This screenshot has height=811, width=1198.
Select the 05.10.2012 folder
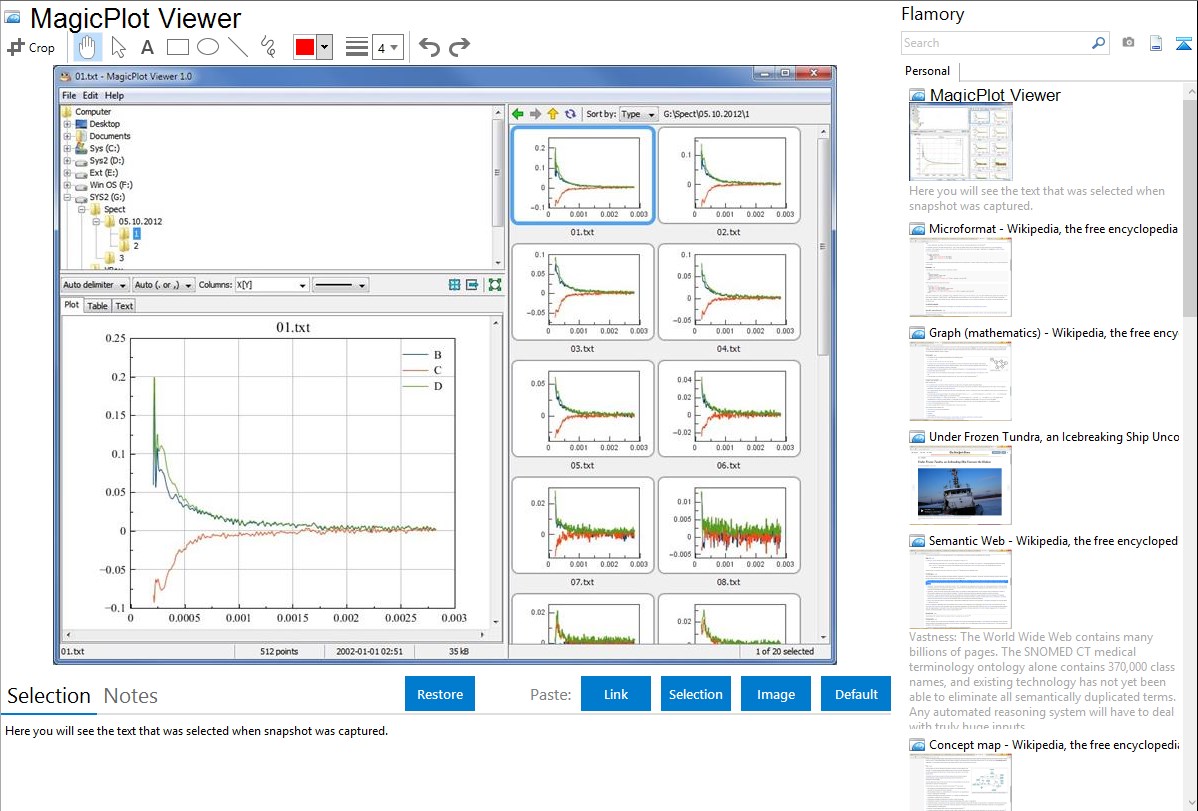tap(140, 222)
